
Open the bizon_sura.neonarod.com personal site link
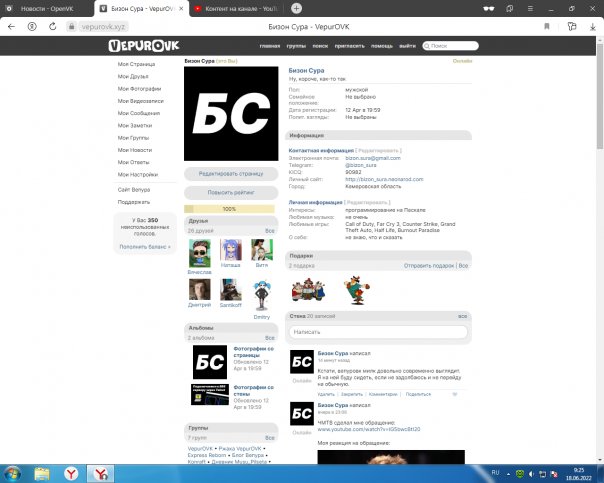[384, 179]
